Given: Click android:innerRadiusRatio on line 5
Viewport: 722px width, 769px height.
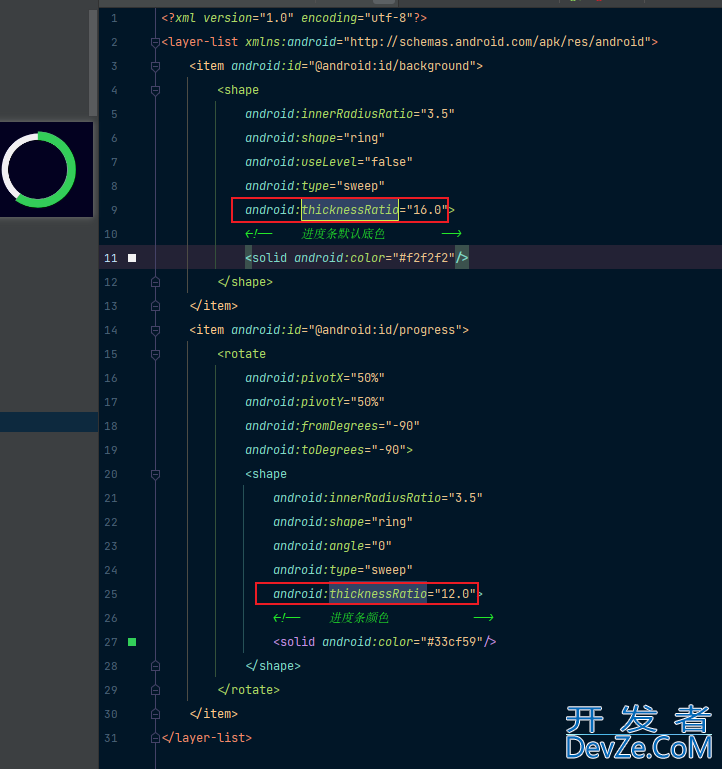Looking at the screenshot, I should [329, 114].
